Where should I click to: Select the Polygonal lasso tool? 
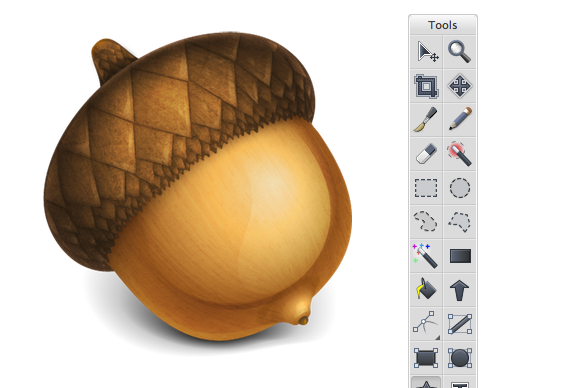click(459, 222)
